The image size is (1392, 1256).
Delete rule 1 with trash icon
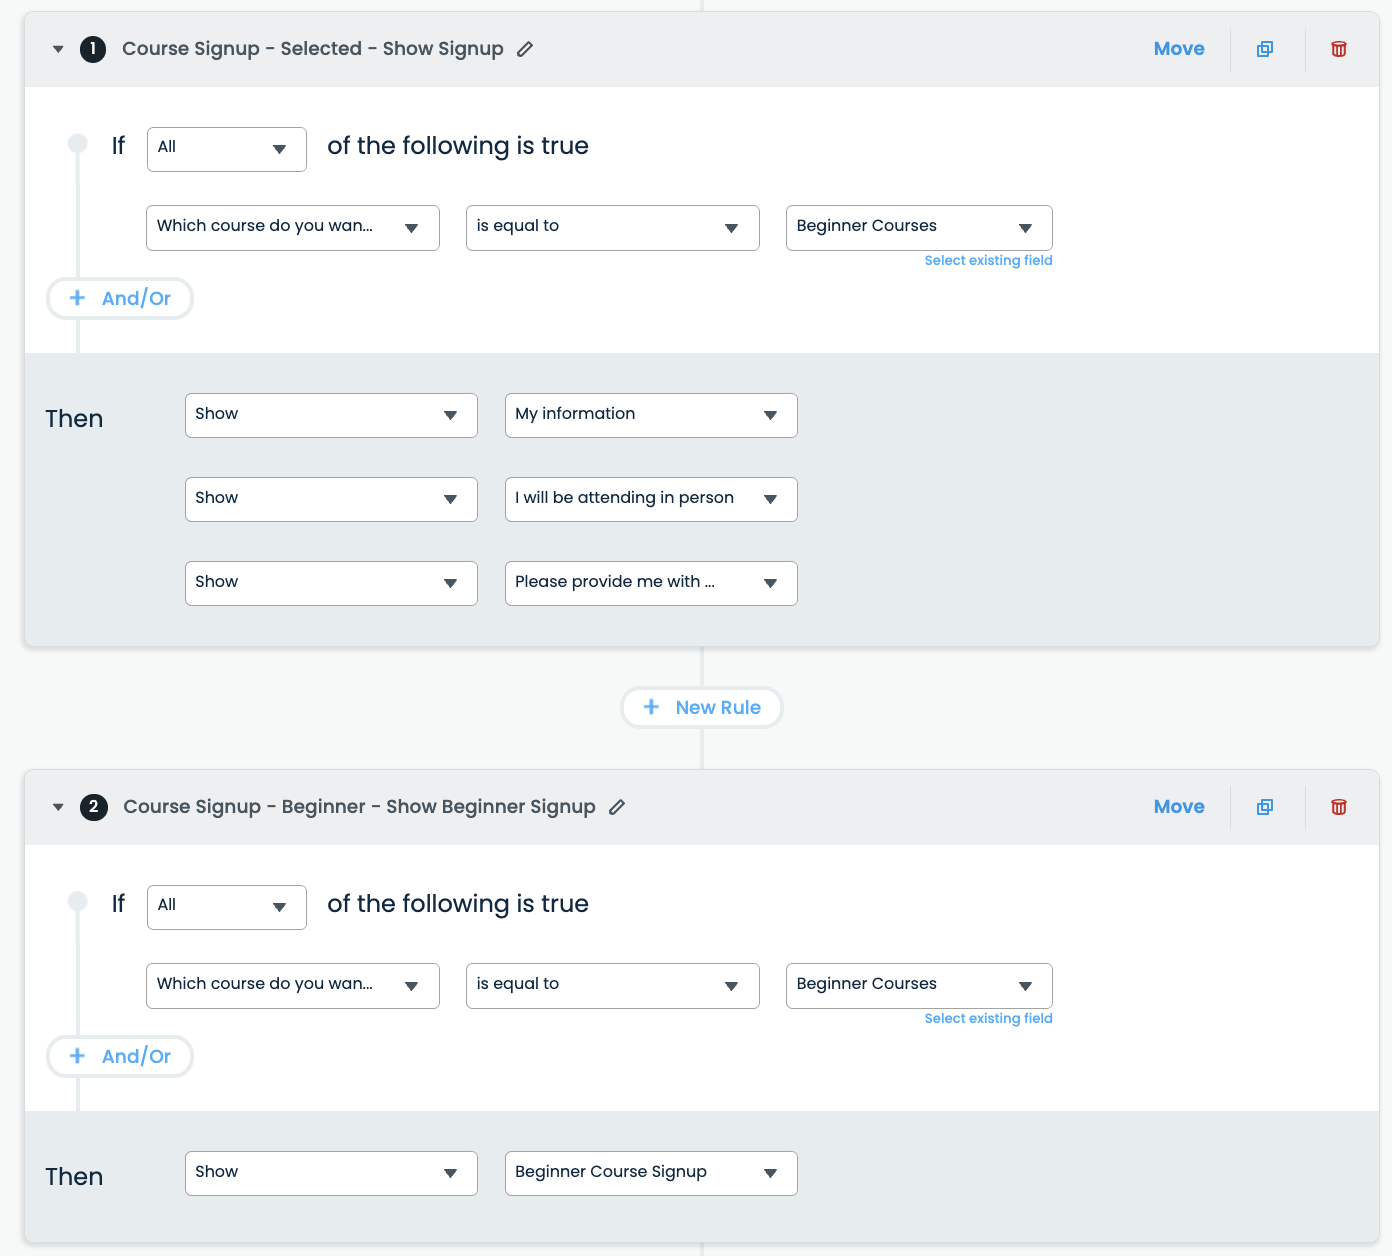(1339, 49)
